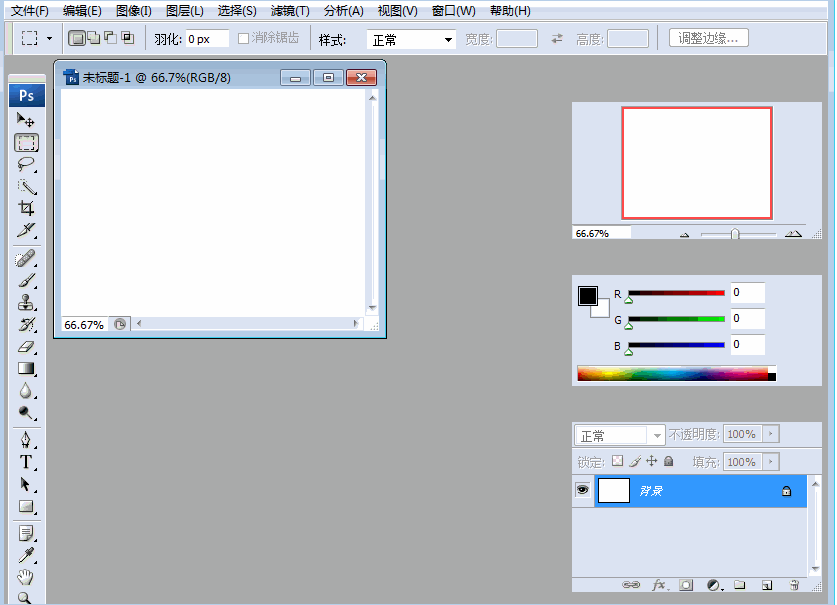
Task: Open 编辑(E) menu
Action: point(82,11)
